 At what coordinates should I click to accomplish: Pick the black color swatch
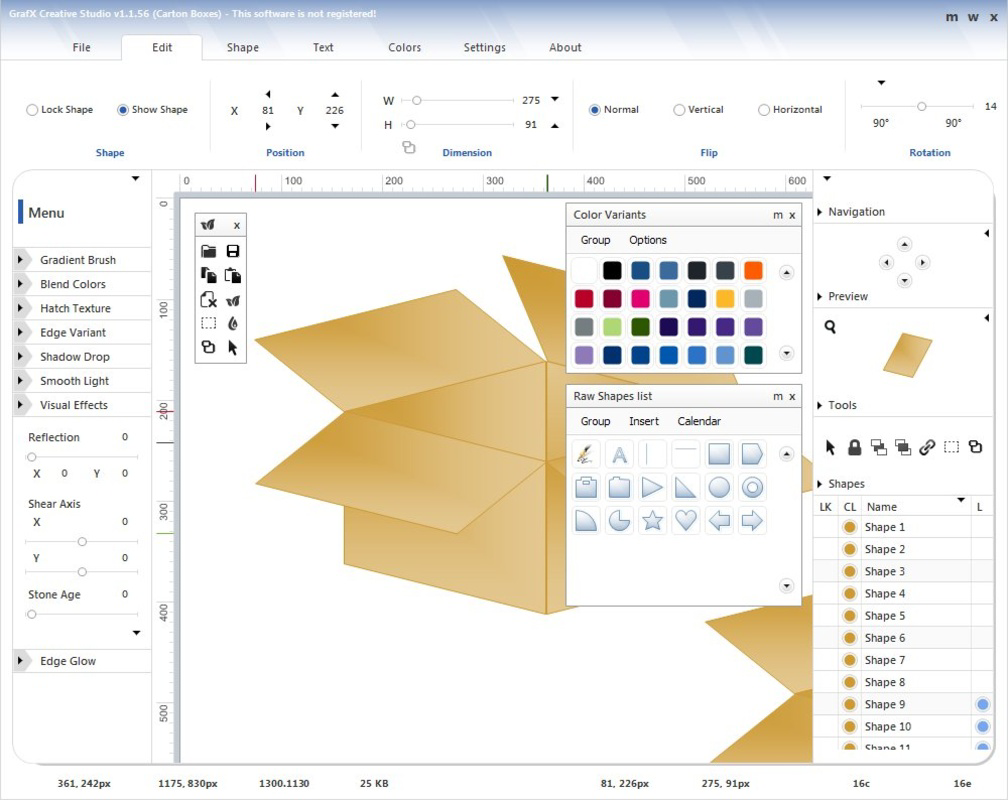click(612, 271)
